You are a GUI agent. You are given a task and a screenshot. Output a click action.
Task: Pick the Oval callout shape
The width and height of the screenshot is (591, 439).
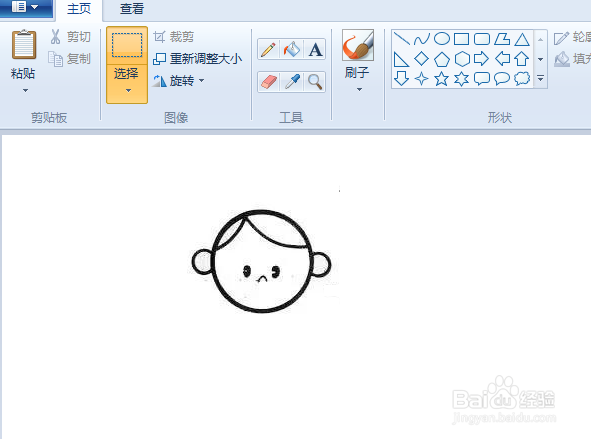[502, 79]
